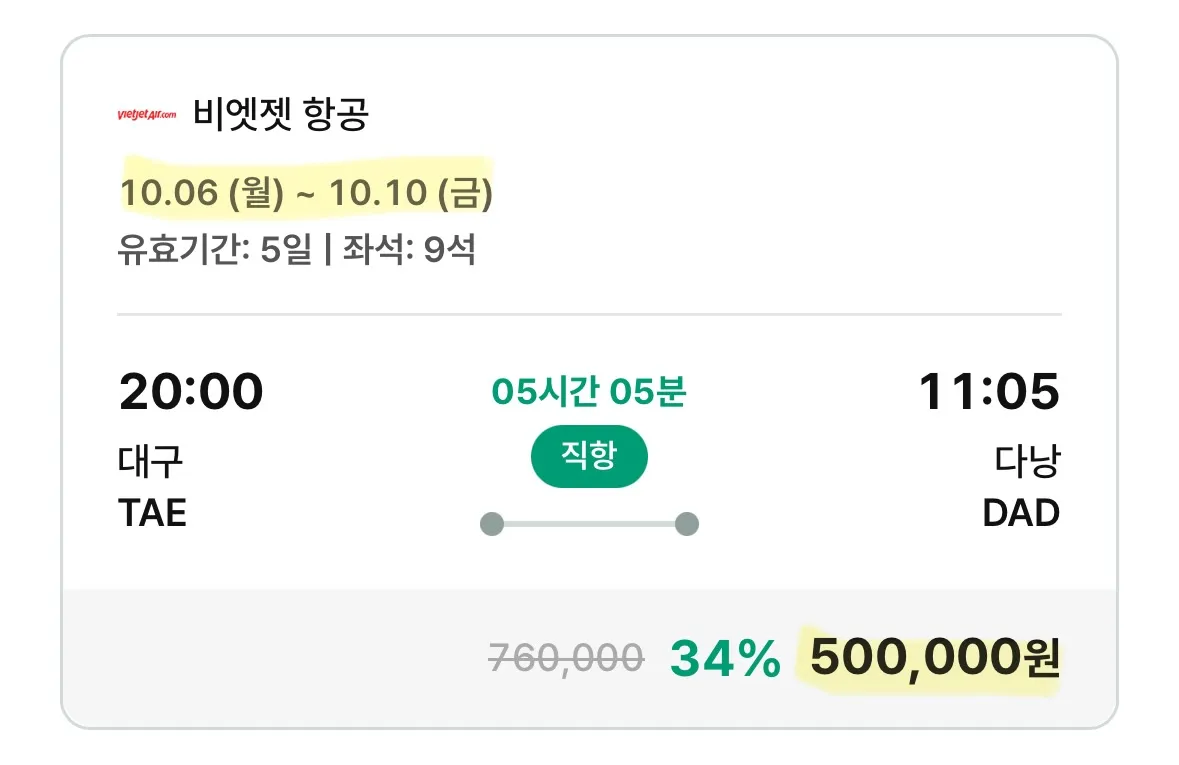This screenshot has height=765, width=1179.
Task: Click the 20:00 departure time
Action: [190, 391]
